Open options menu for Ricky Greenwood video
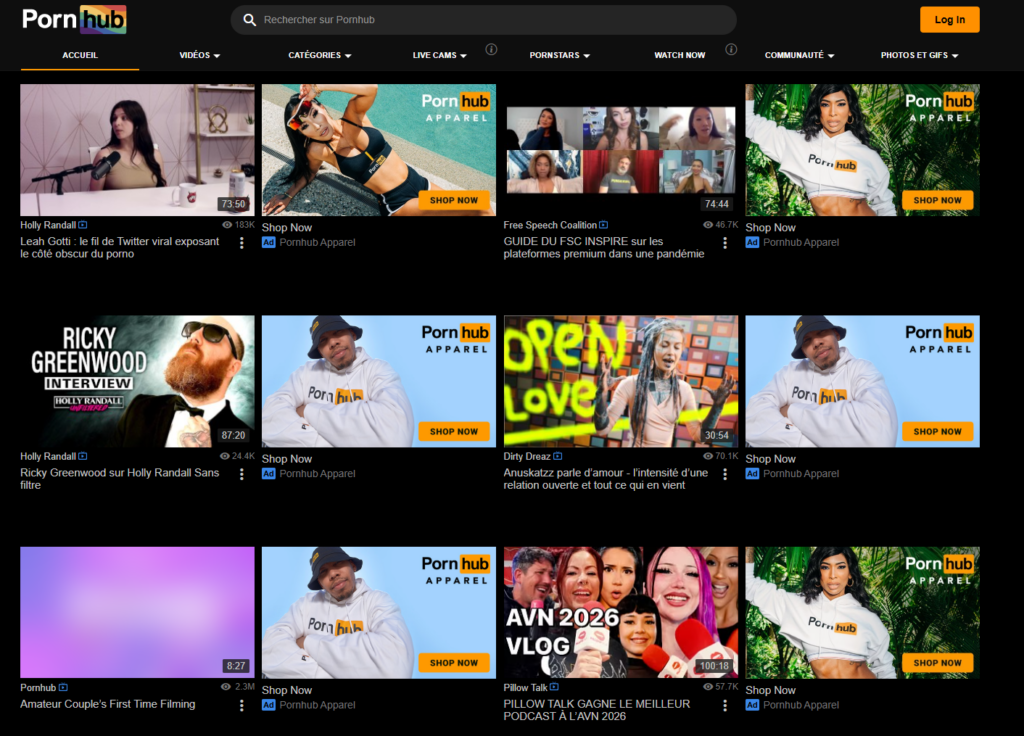This screenshot has width=1024, height=736. (x=242, y=474)
